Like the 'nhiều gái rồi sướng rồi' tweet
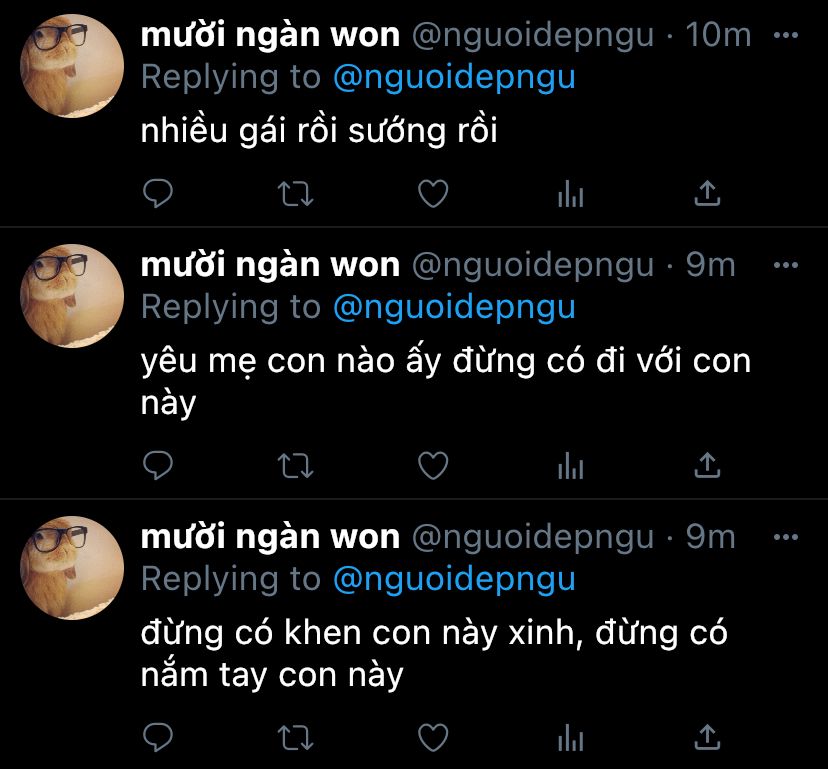 433,193
